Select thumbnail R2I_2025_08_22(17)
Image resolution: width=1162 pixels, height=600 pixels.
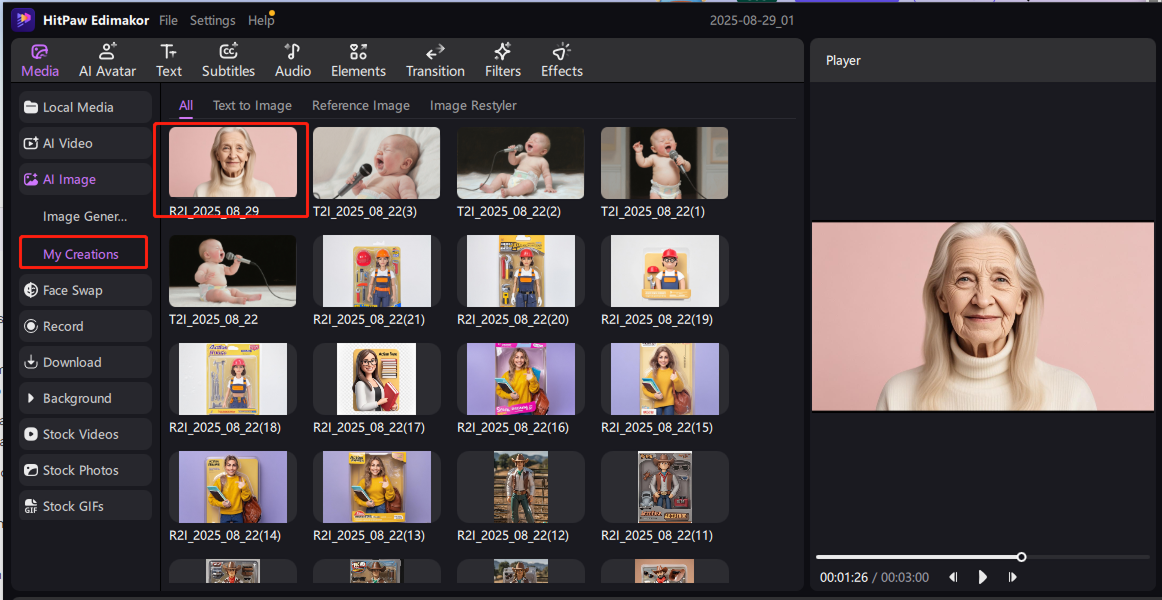[376, 379]
